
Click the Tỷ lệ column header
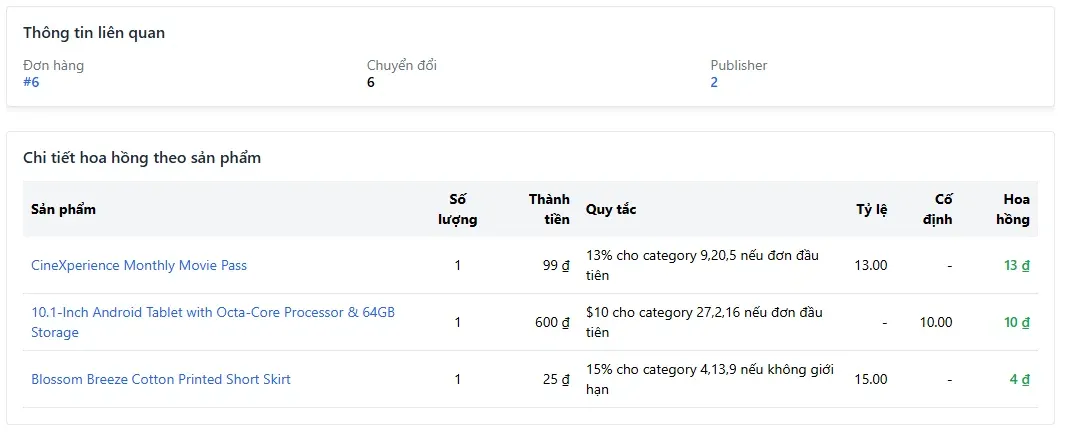tap(872, 209)
